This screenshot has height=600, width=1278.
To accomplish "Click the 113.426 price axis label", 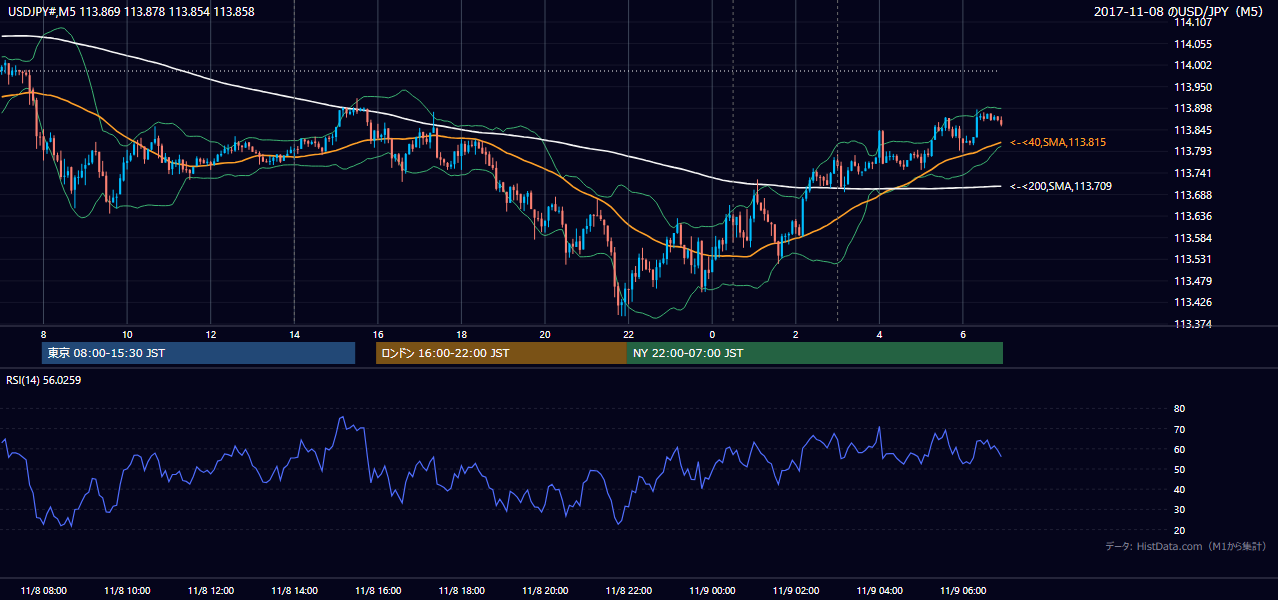I will point(1193,302).
